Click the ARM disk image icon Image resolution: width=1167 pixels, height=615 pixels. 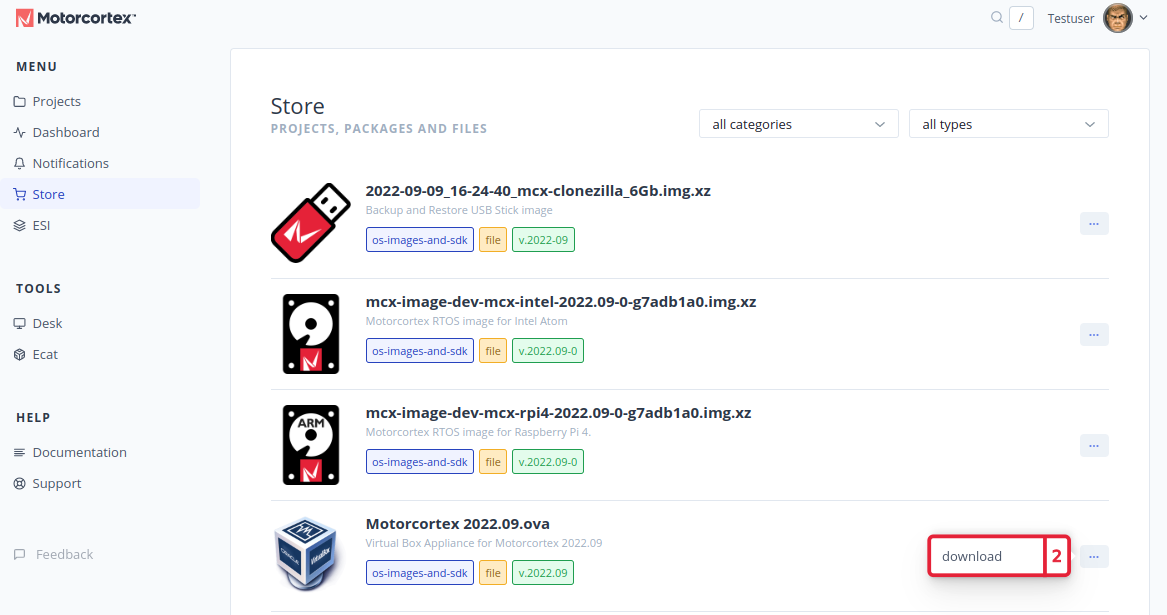click(310, 444)
